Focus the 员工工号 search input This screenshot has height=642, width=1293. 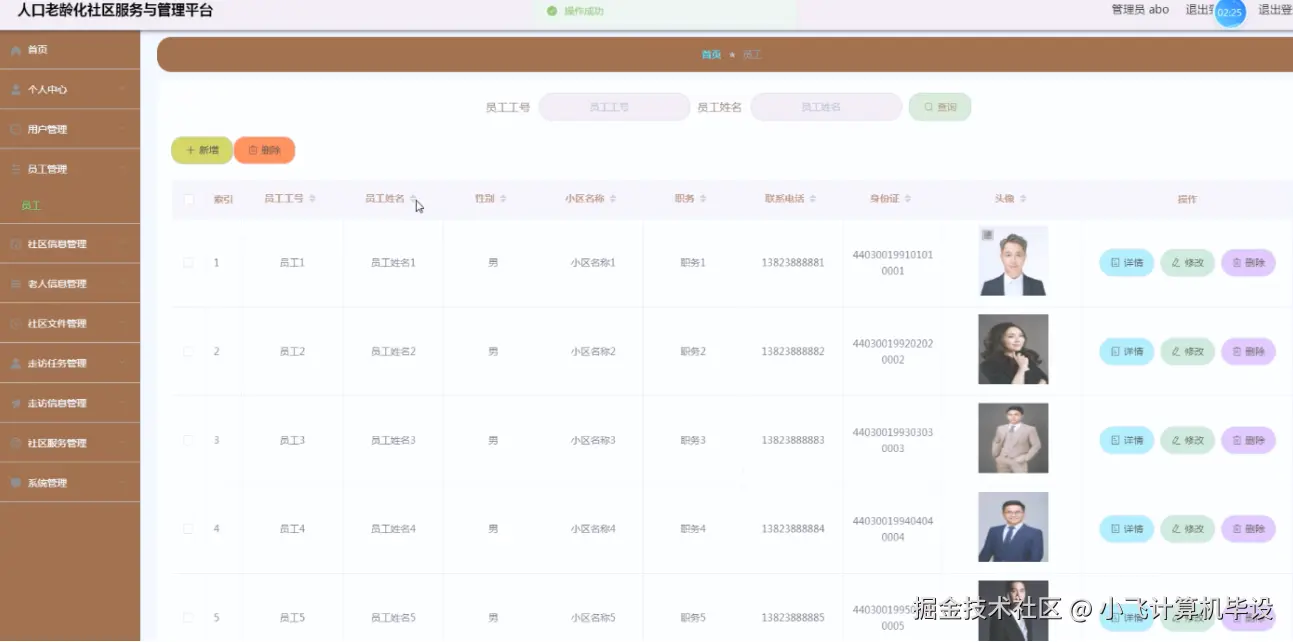click(614, 107)
